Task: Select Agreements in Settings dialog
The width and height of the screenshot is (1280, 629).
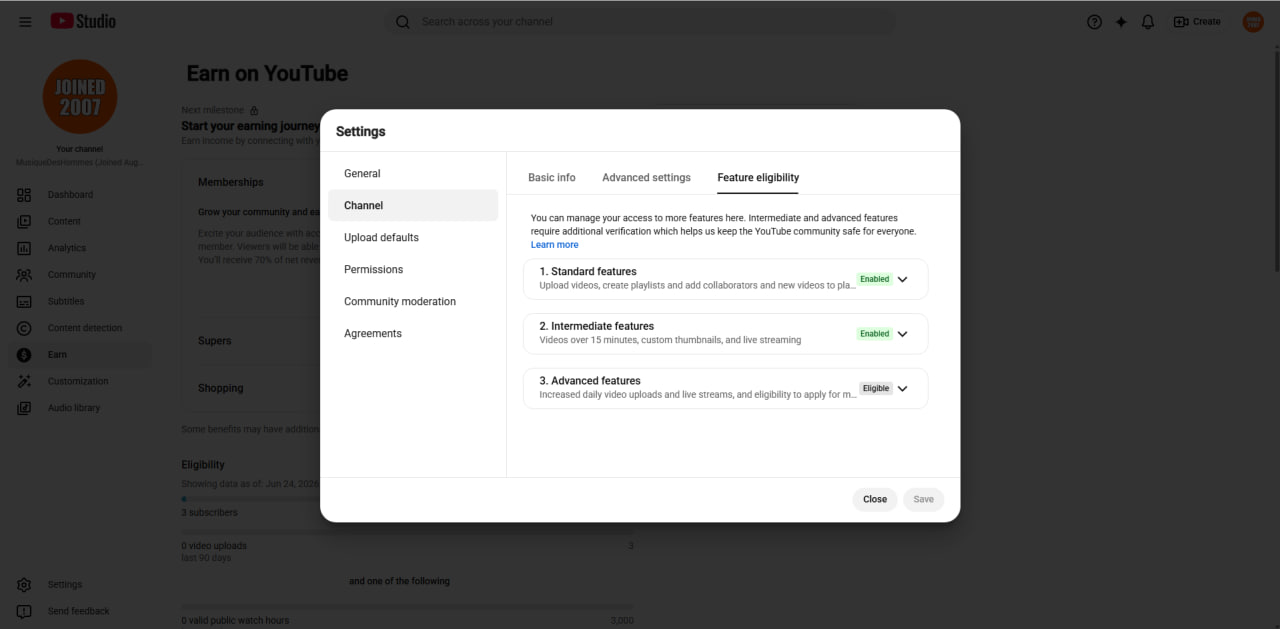Action: pyautogui.click(x=413, y=334)
